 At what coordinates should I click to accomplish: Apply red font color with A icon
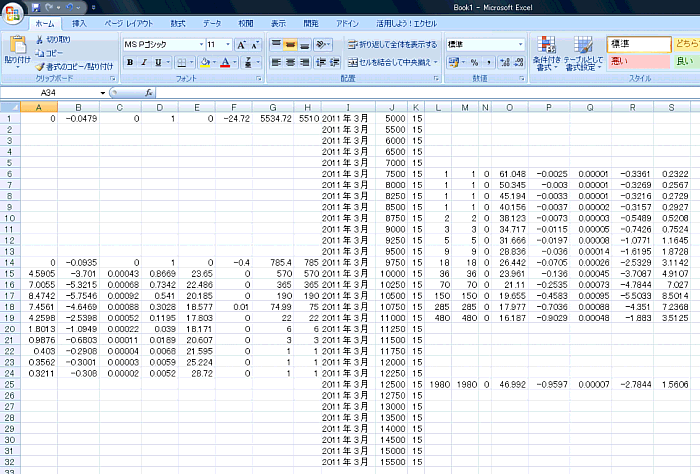(225, 62)
